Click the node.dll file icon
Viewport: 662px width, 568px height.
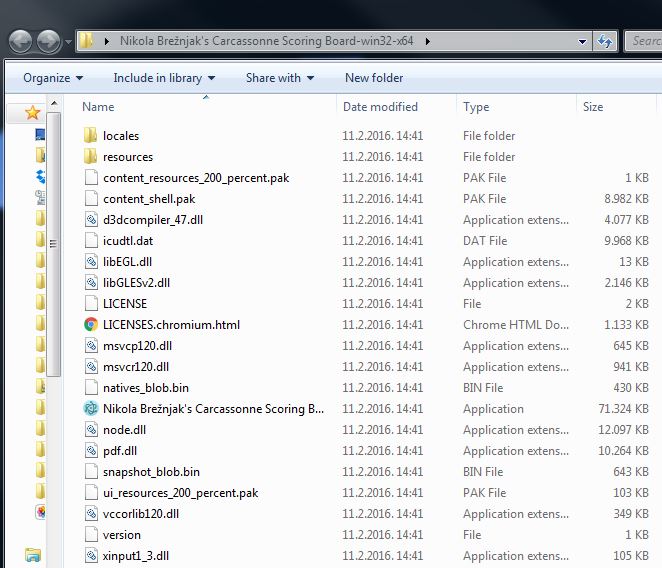click(91, 430)
